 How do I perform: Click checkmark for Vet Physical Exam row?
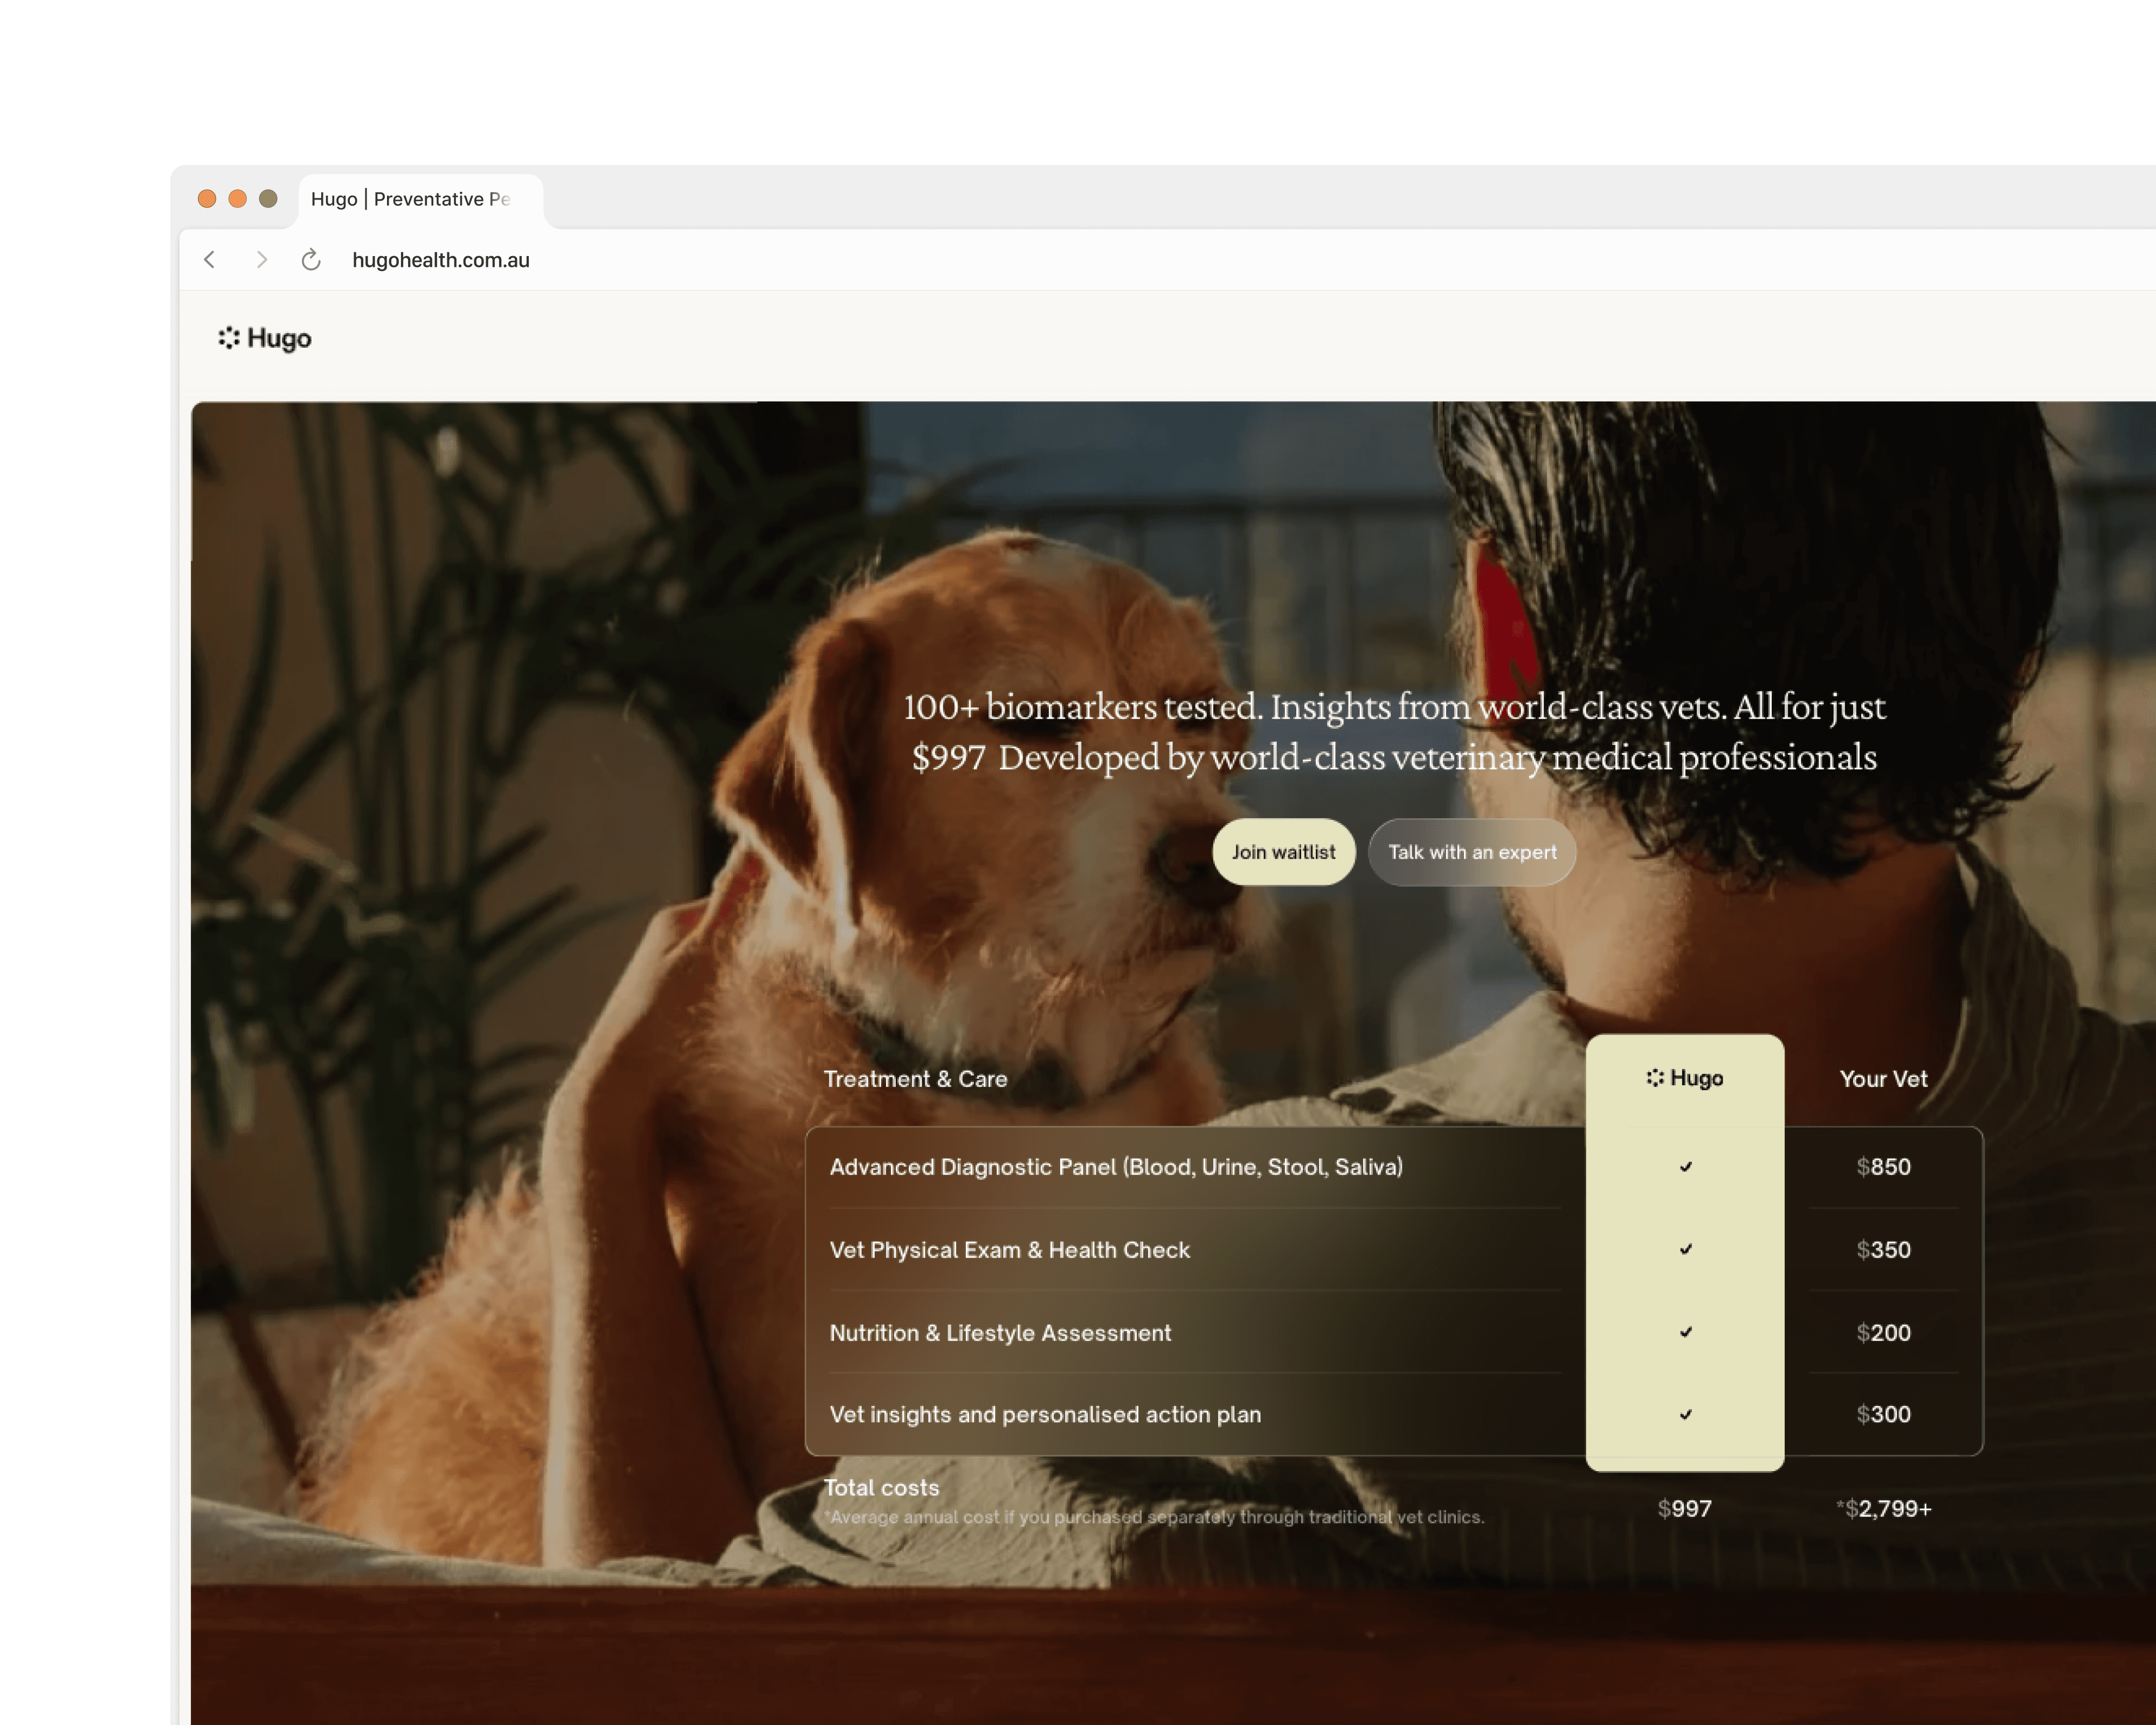point(1685,1250)
